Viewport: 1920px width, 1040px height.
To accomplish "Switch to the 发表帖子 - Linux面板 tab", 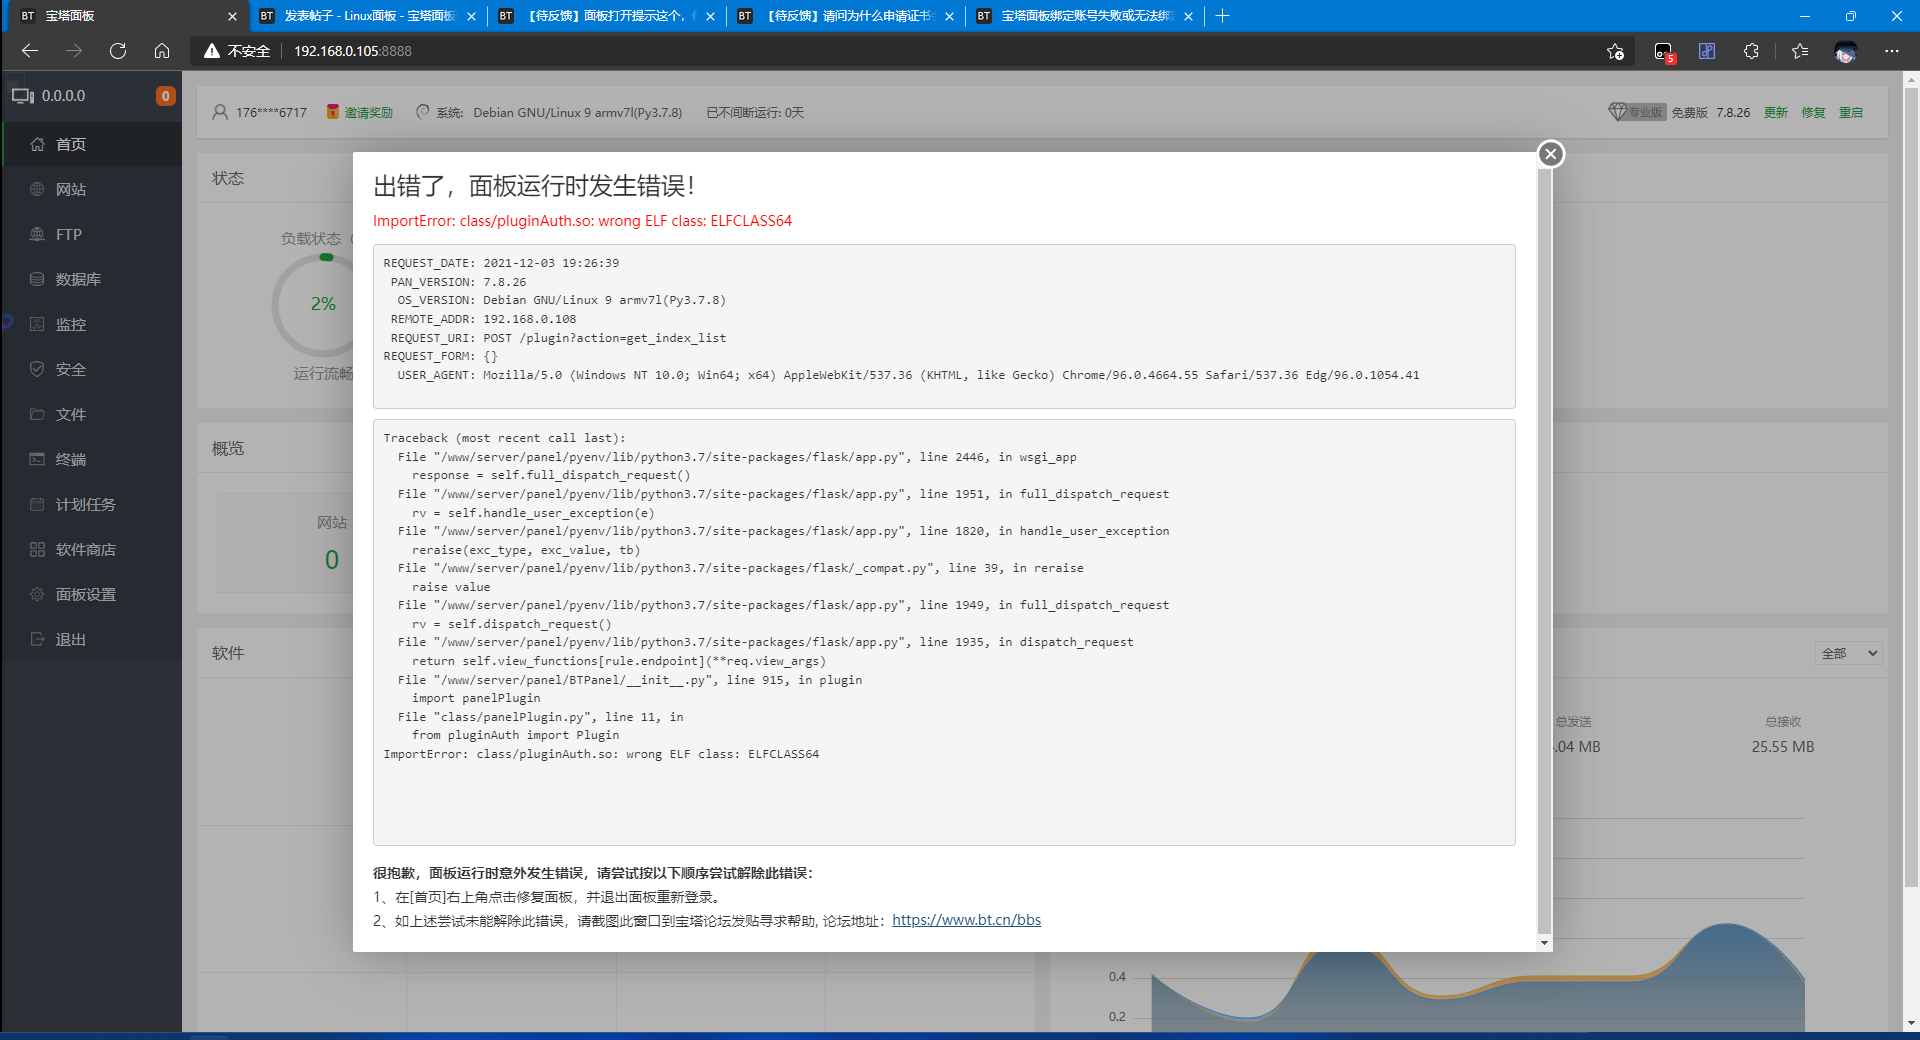I will point(366,16).
